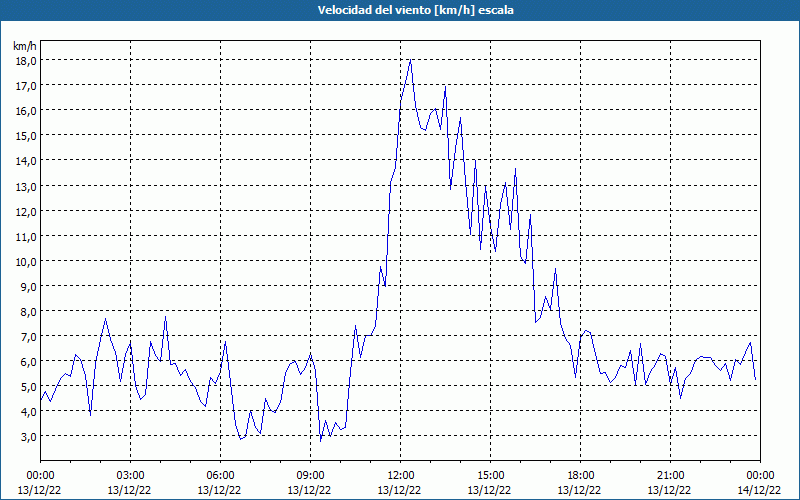Click the 18,0 km/h peak of the wind curve
This screenshot has height=500, width=800.
pyautogui.click(x=410, y=60)
